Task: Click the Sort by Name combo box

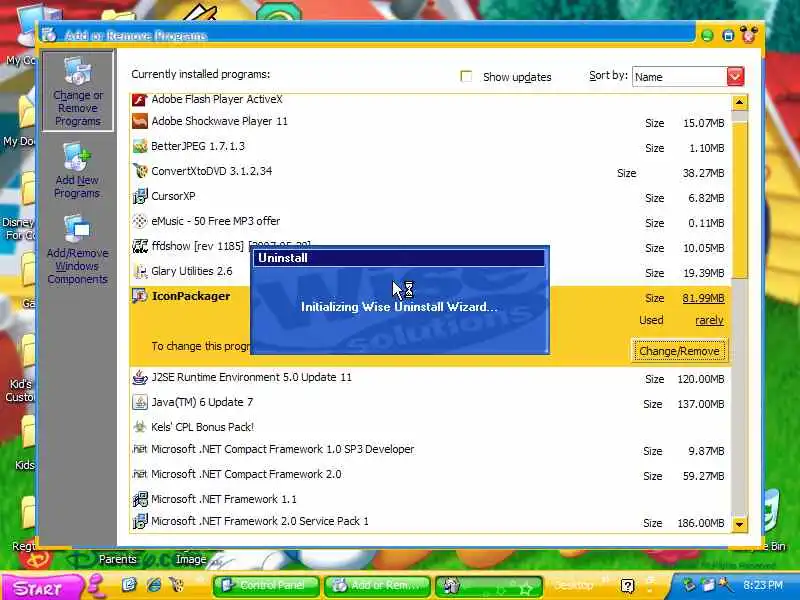Action: coord(688,77)
